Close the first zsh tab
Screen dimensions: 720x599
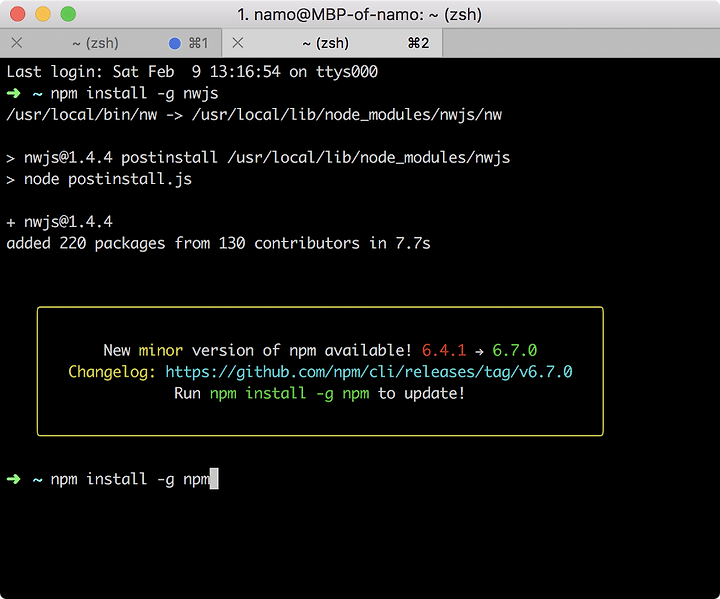pos(17,43)
